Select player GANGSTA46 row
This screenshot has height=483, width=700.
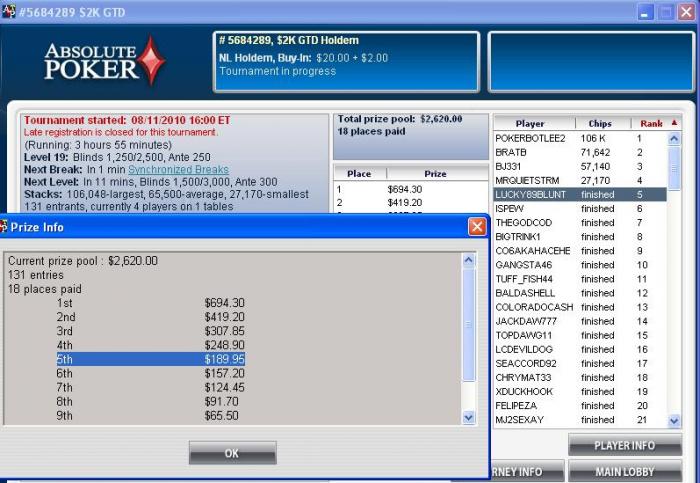(x=580, y=265)
